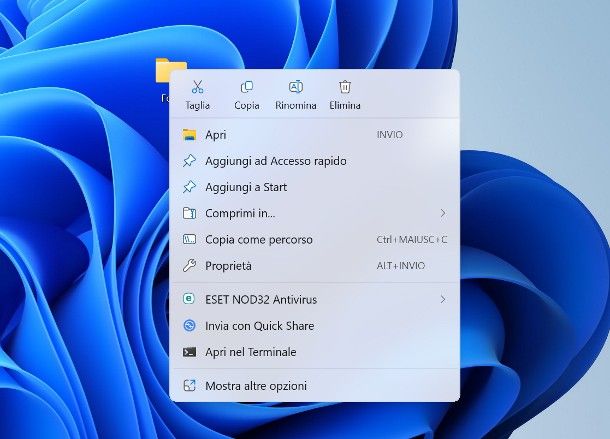Click pin icon beside Aggiungi ad Accesso rapido
The height and width of the screenshot is (439, 610).
coord(189,161)
